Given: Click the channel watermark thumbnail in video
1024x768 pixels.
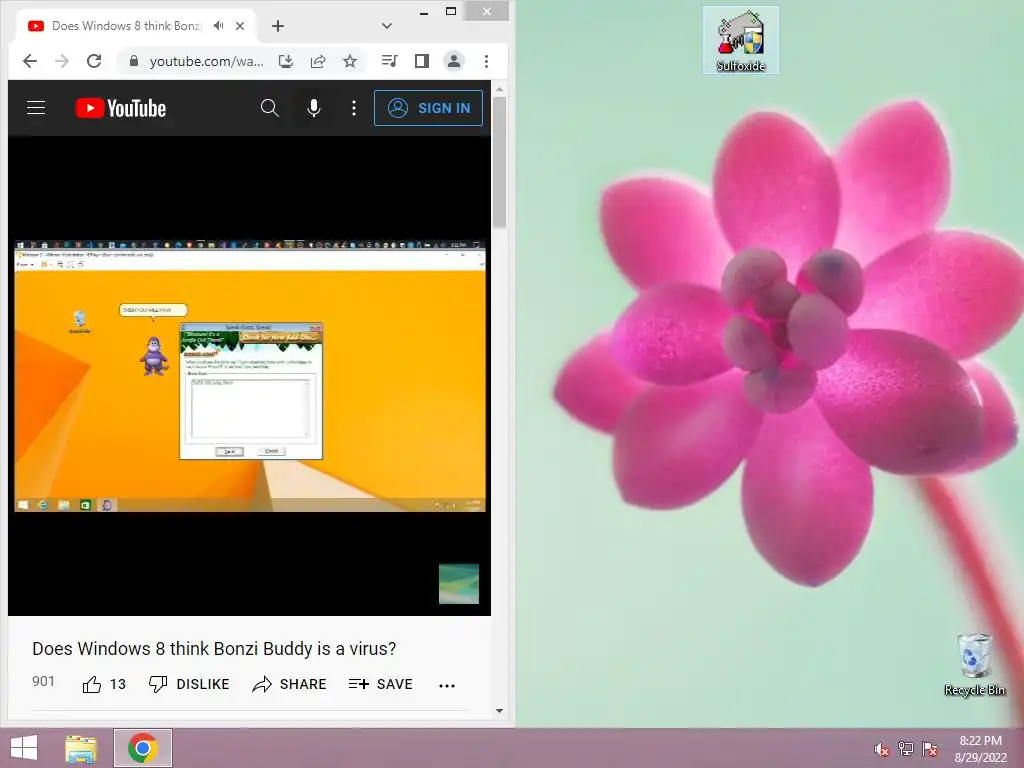Looking at the screenshot, I should (x=458, y=584).
